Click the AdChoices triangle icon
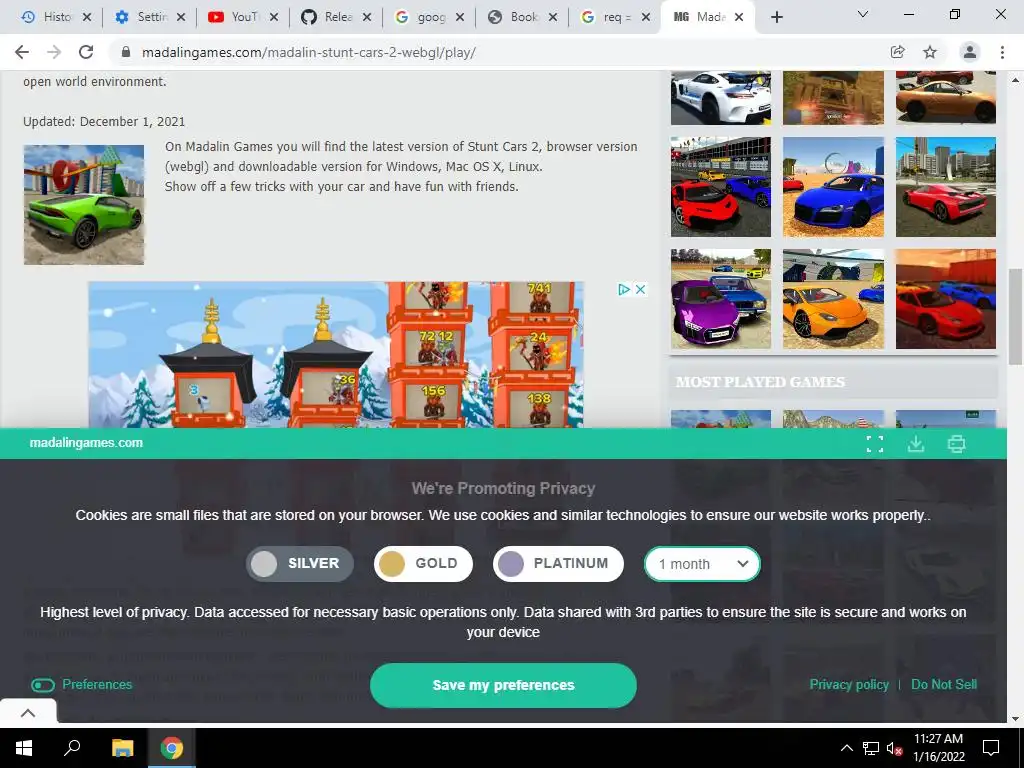The width and height of the screenshot is (1024, 768). click(x=624, y=289)
